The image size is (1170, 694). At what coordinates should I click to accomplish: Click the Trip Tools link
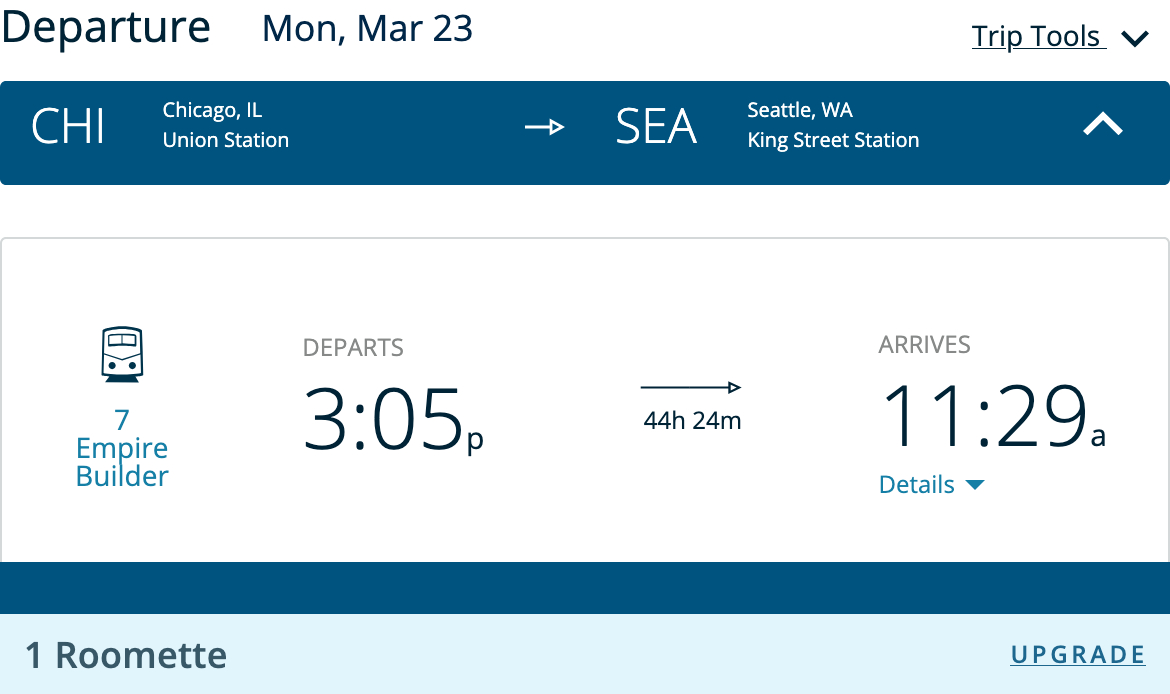[1037, 37]
